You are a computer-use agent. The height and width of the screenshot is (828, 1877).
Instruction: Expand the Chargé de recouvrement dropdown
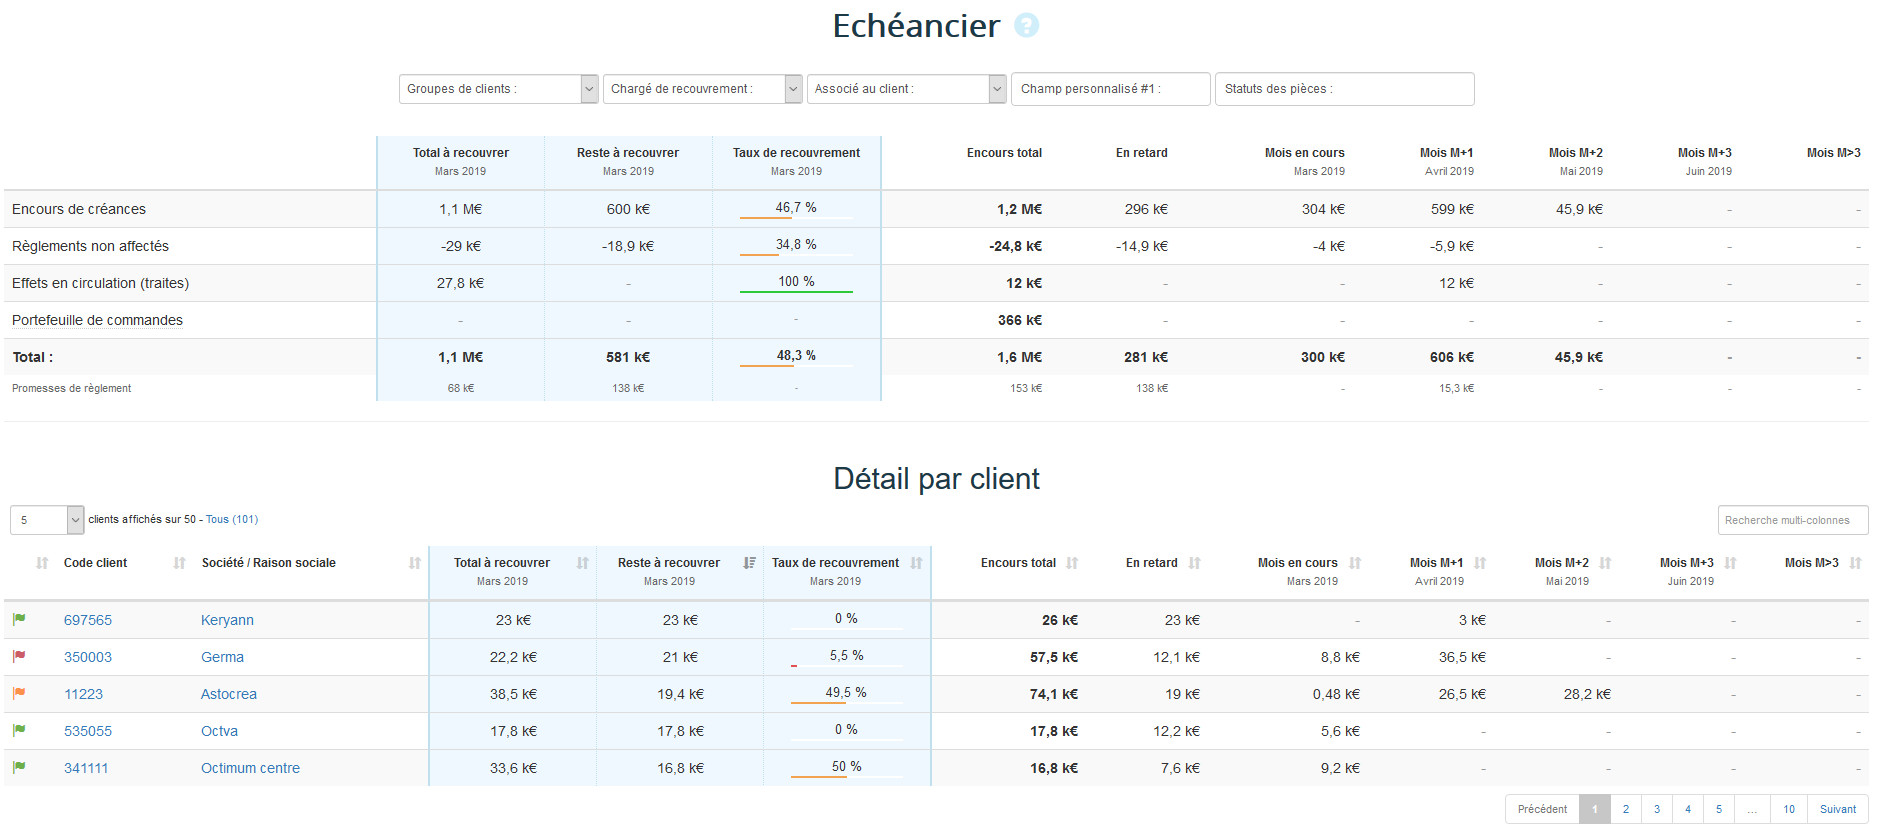click(x=702, y=89)
